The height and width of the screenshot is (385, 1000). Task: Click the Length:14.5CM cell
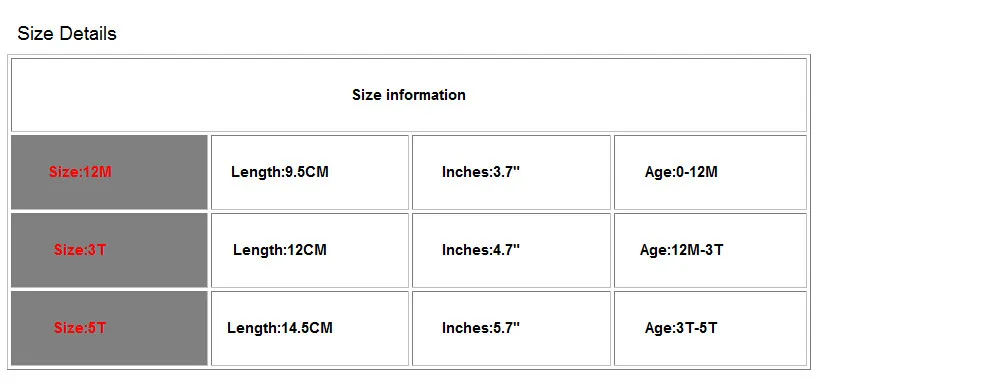310,328
